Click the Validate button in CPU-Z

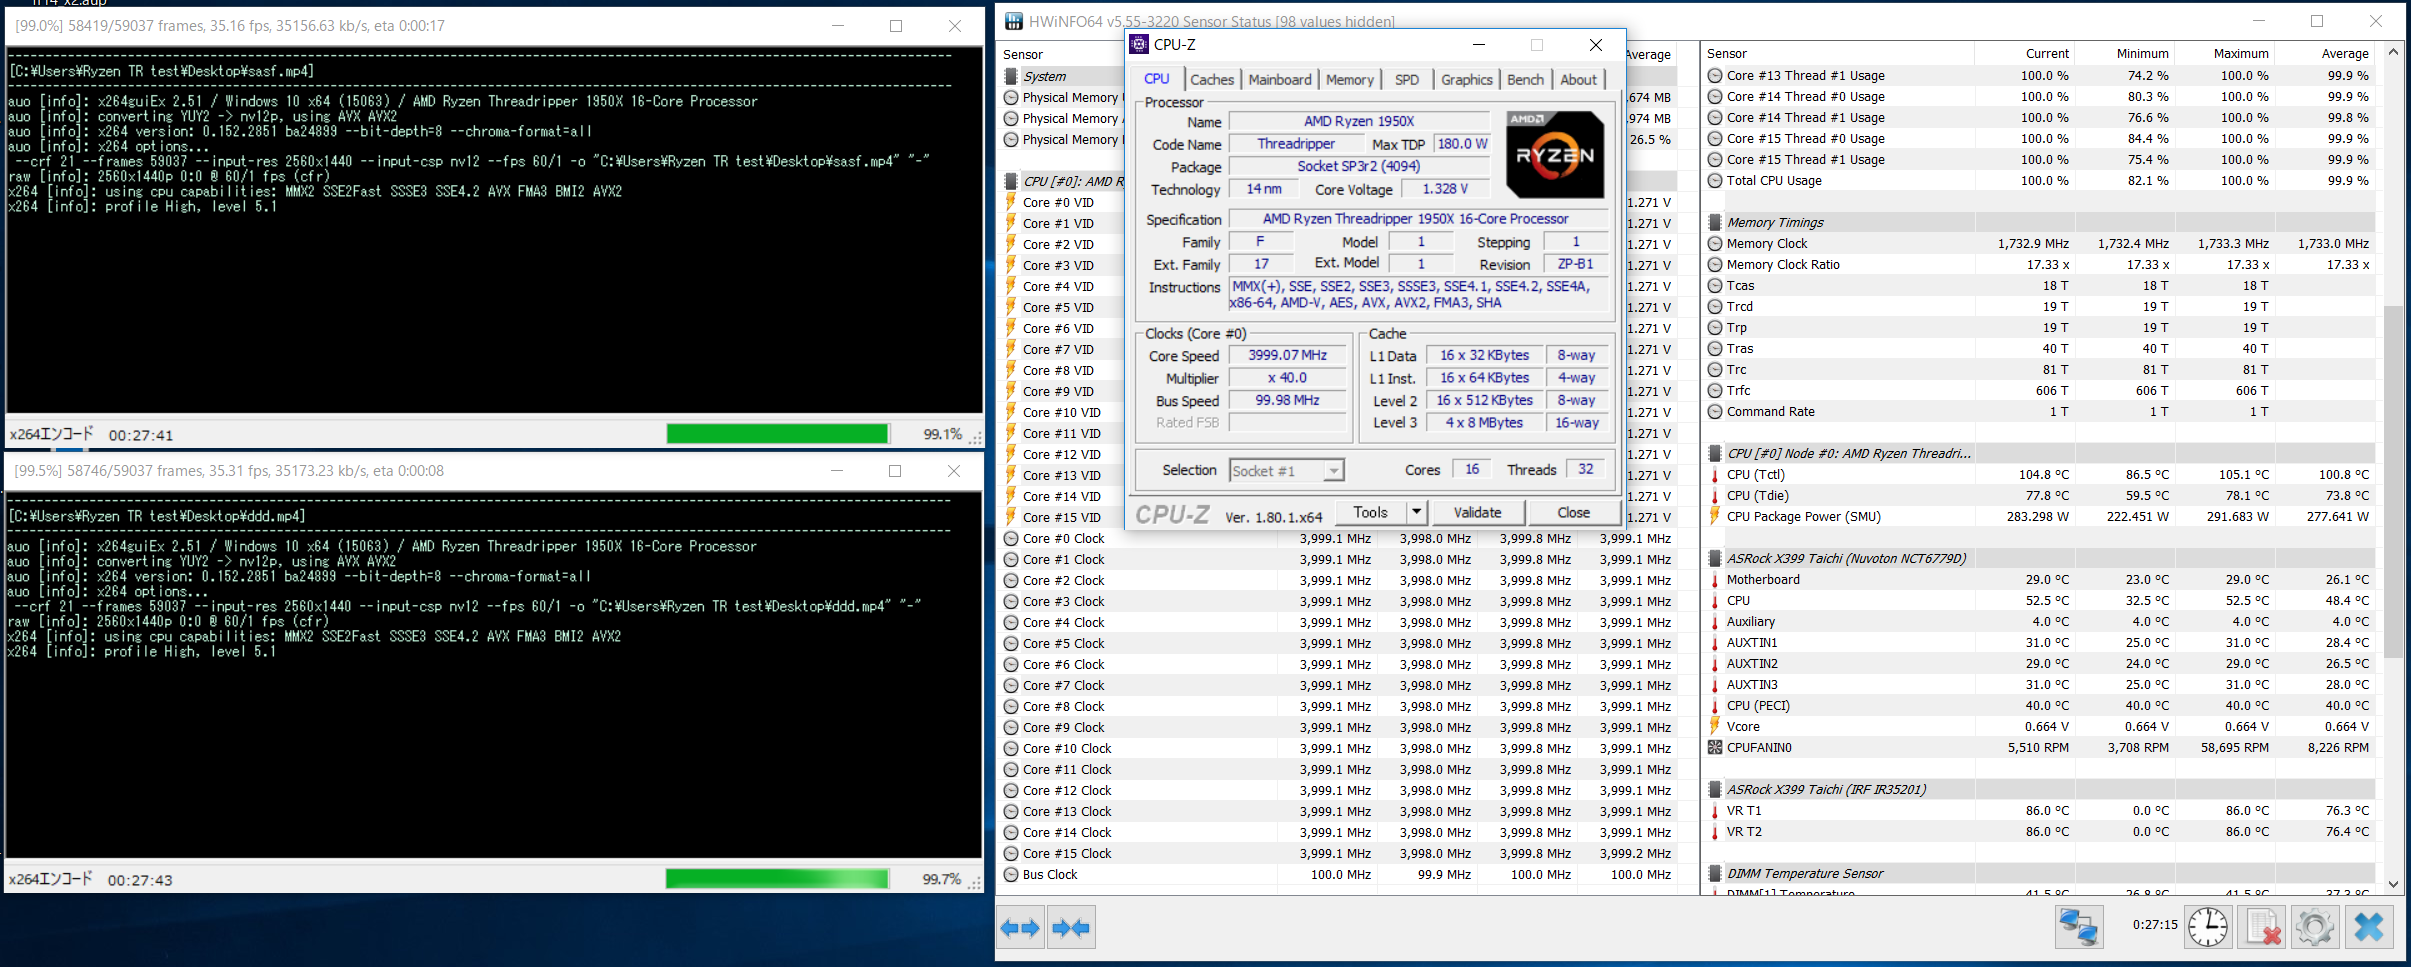click(x=1478, y=512)
